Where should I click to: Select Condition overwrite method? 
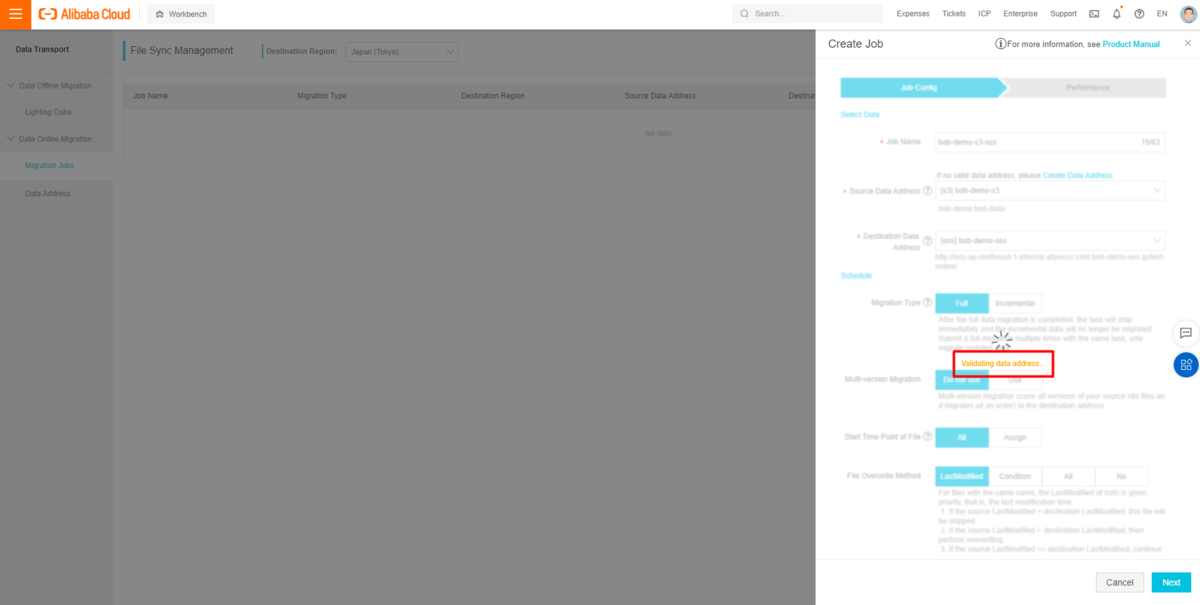pos(1015,476)
